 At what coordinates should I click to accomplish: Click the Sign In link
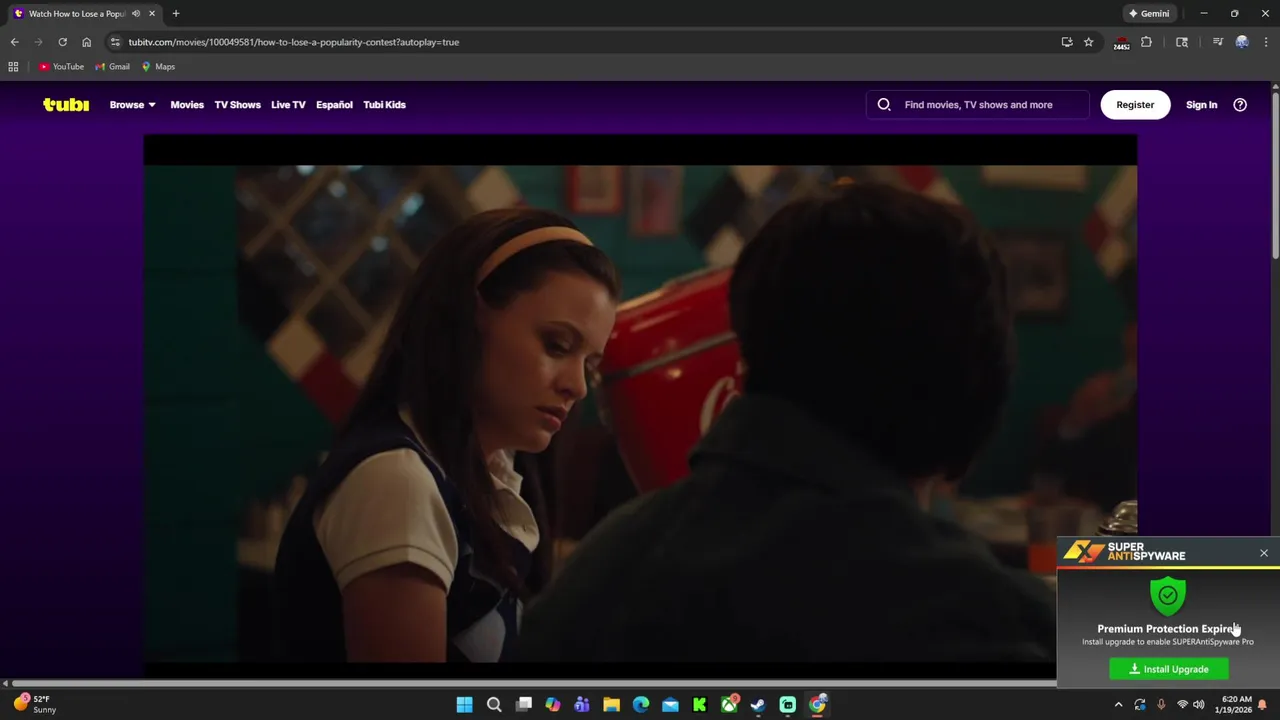(1201, 104)
